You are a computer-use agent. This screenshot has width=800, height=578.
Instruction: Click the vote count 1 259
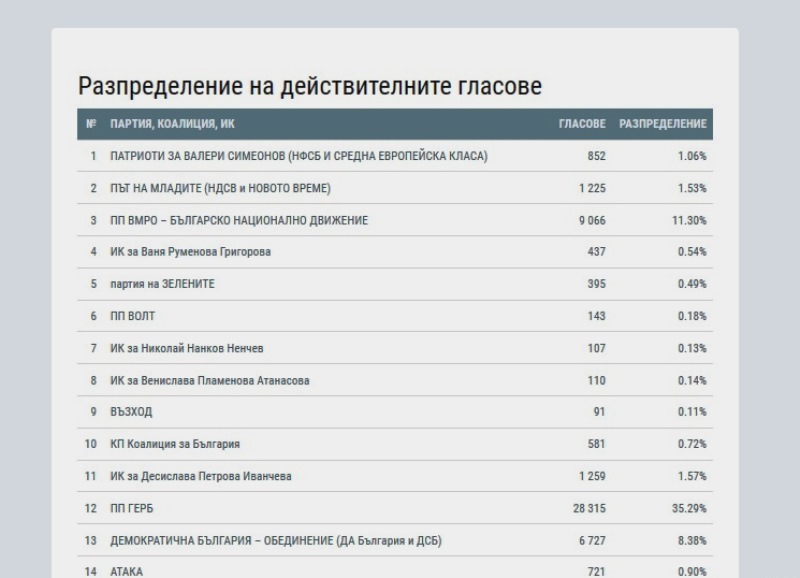point(592,476)
